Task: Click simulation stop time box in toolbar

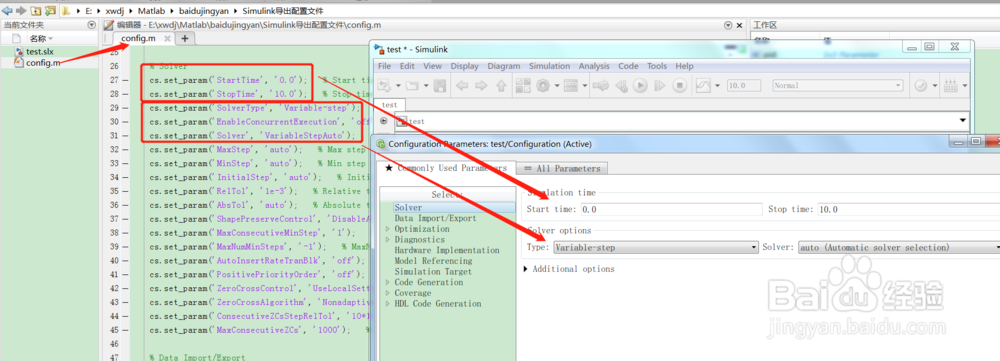Action: (744, 85)
